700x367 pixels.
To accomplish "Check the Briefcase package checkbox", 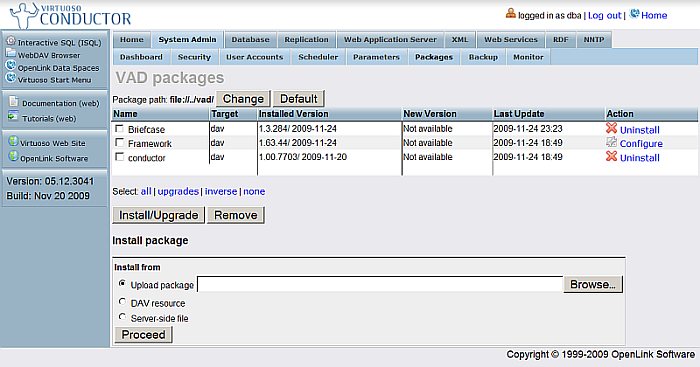I will click(x=119, y=129).
